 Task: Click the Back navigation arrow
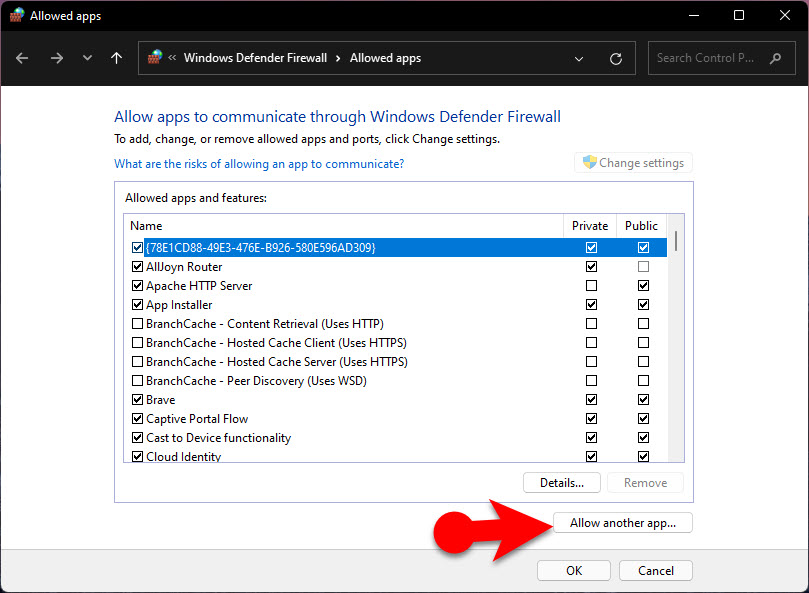(x=22, y=58)
